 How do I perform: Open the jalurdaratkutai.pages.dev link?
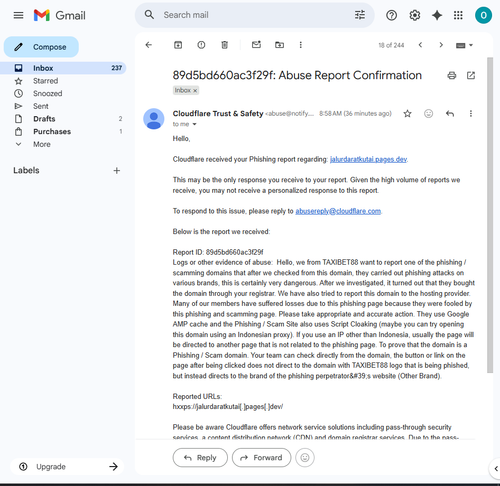[x=368, y=159]
